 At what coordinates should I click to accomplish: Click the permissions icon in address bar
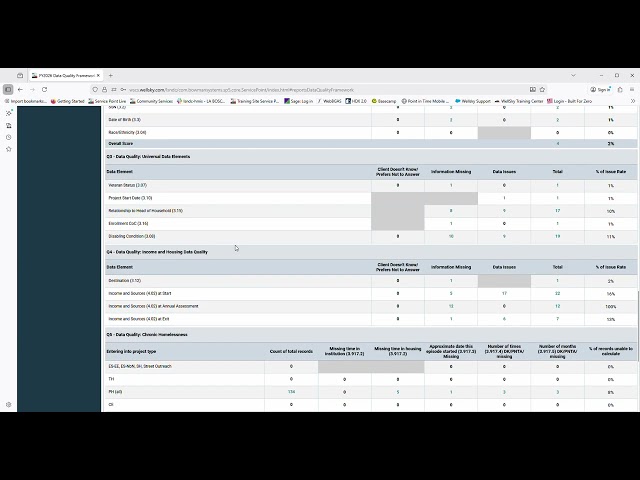pyautogui.click(x=114, y=89)
